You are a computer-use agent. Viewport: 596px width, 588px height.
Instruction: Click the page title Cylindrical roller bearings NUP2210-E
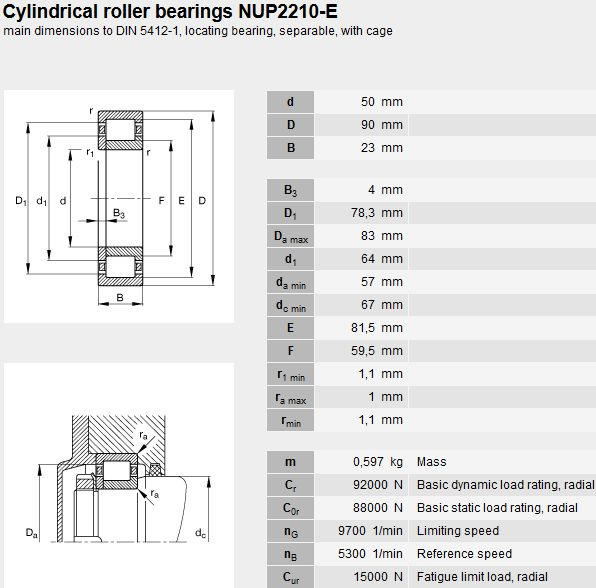coord(170,11)
